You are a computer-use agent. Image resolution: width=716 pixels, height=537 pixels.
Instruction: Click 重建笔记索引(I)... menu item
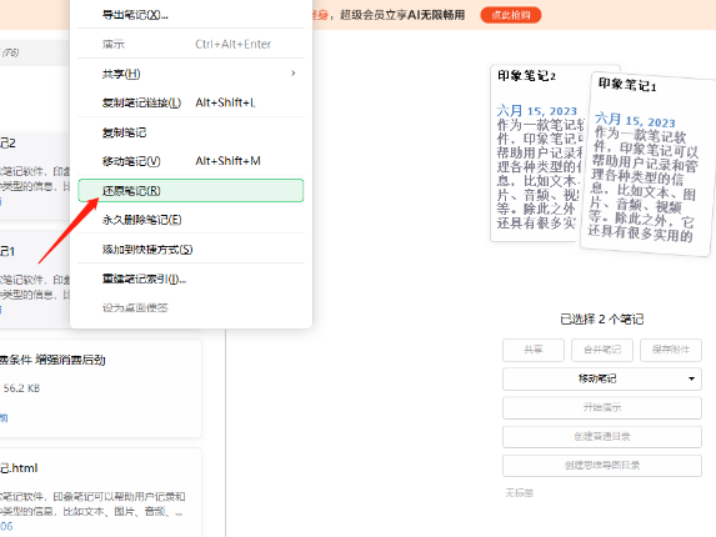coord(191,279)
